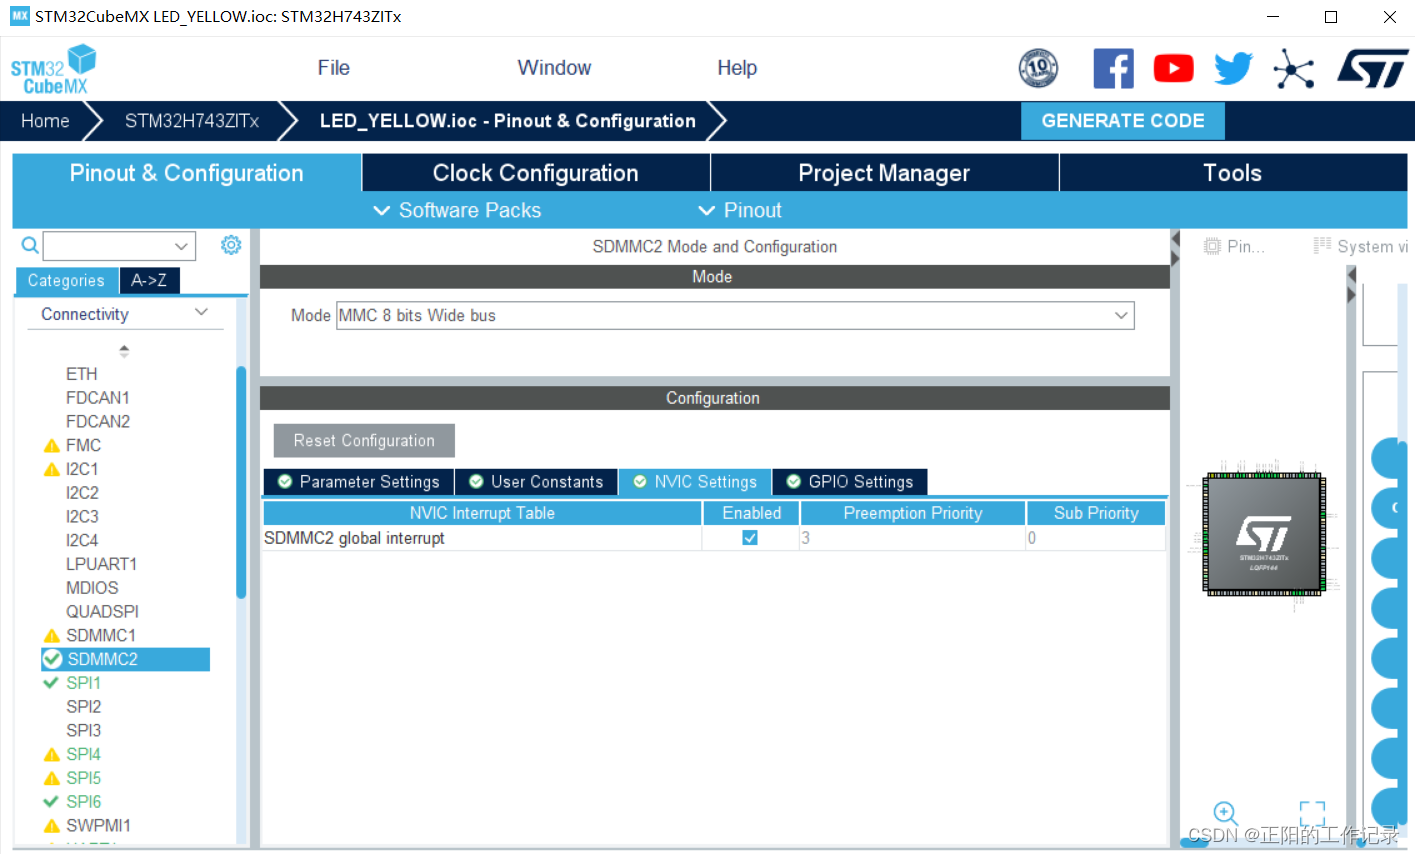Select Pinout & Configuration tab
Viewport: 1415px width, 854px height.
(x=186, y=173)
